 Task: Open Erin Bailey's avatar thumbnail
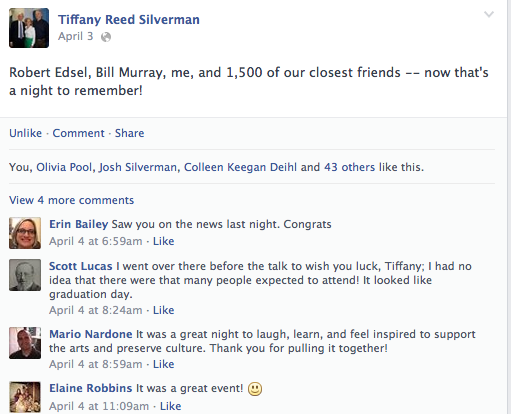coord(25,233)
